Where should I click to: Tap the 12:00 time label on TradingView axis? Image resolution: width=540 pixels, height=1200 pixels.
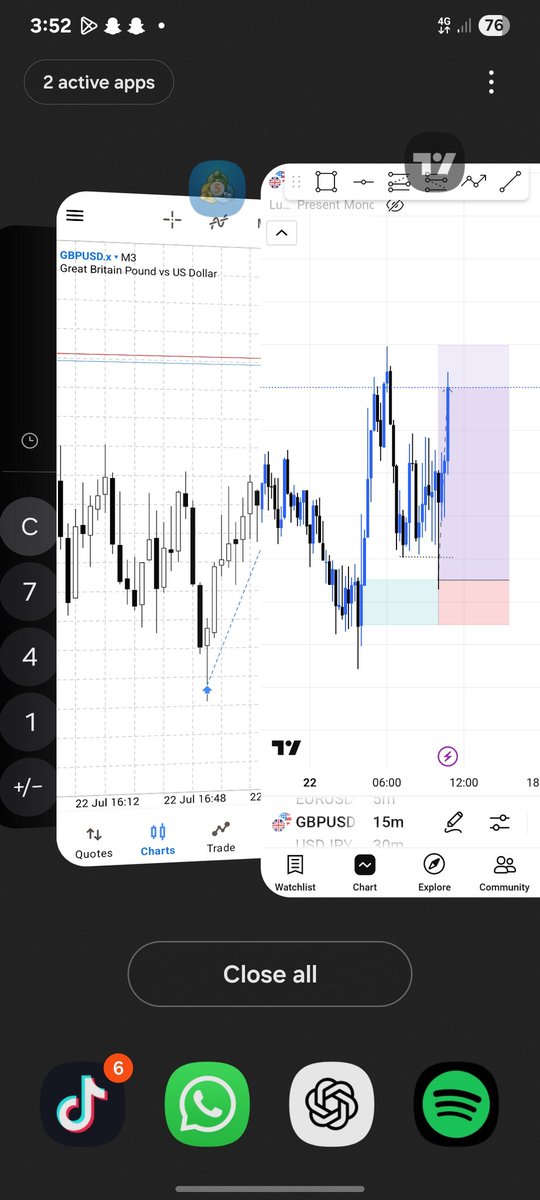pos(464,783)
